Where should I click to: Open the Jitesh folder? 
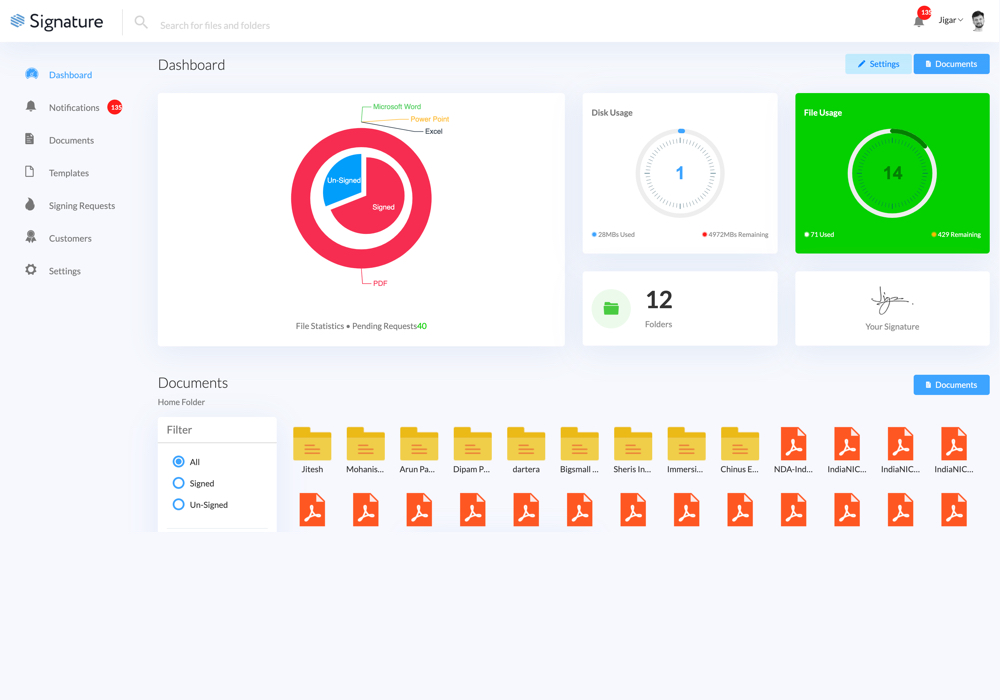point(311,443)
